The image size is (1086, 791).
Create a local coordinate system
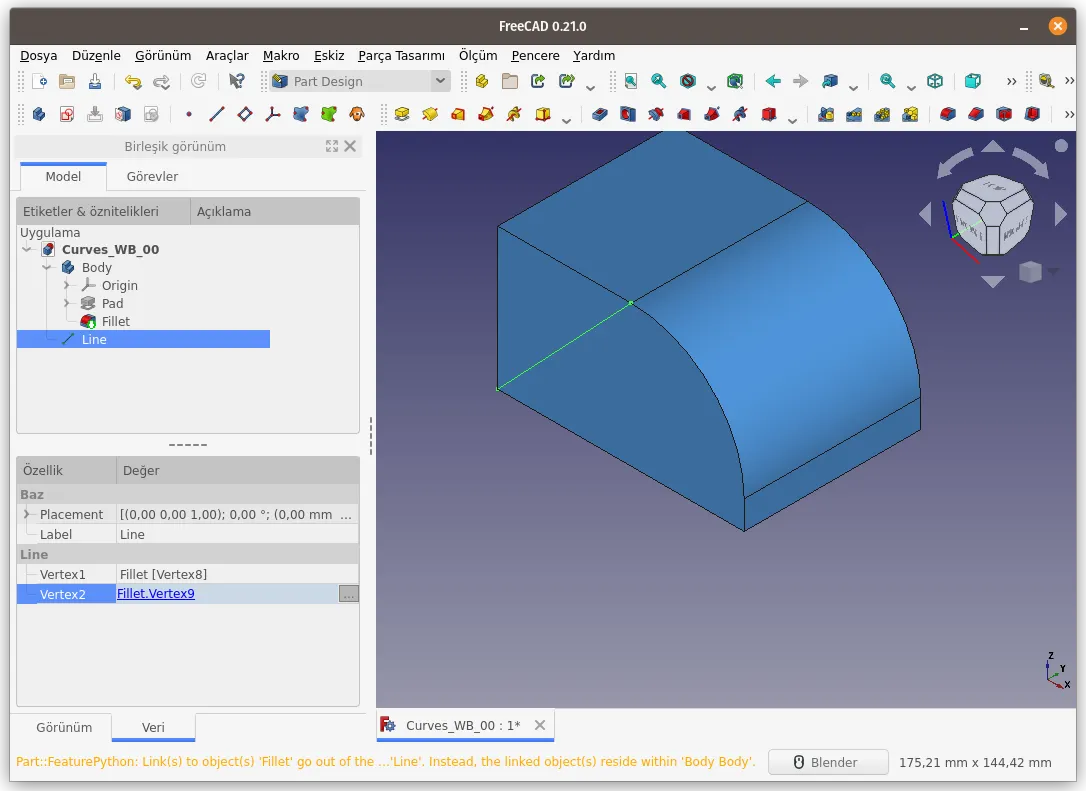[273, 114]
